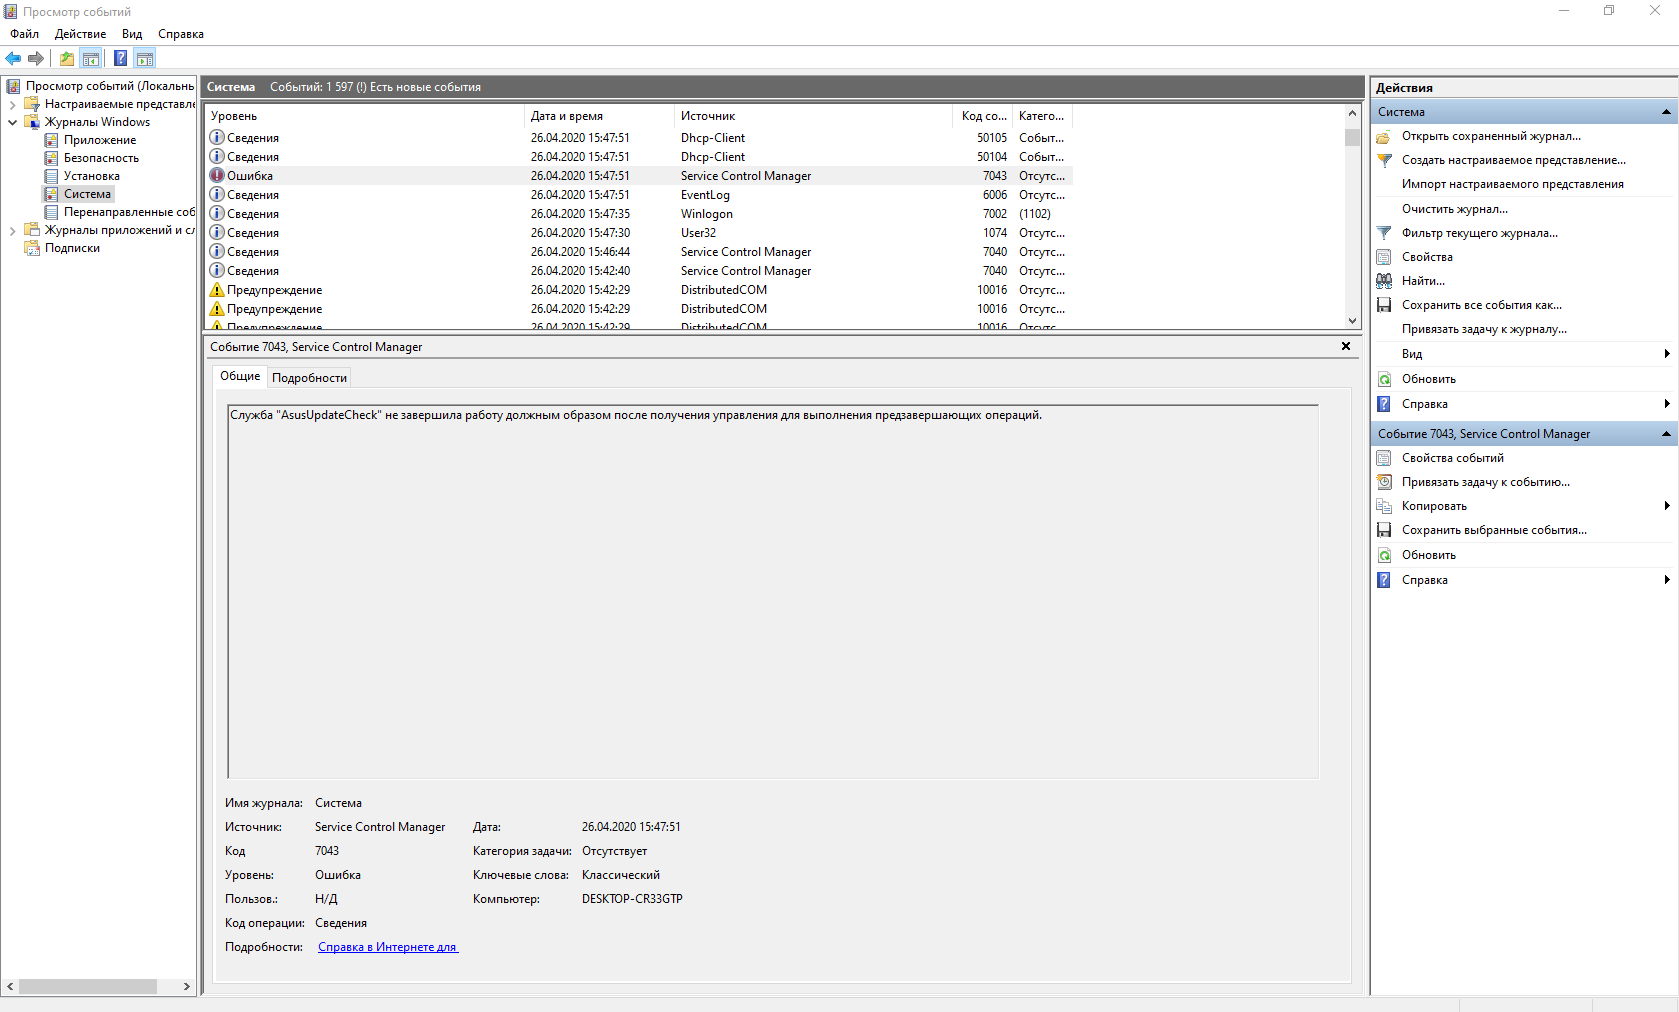This screenshot has height=1012, width=1679.
Task: Click the open saved log icon
Action: tap(1384, 136)
